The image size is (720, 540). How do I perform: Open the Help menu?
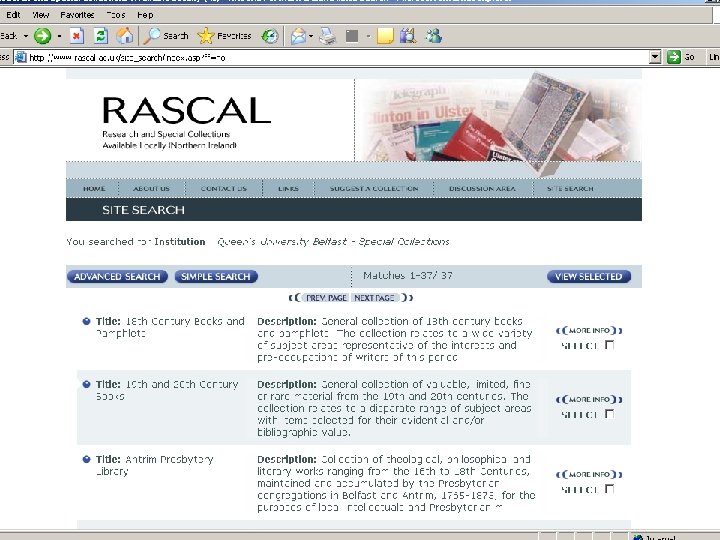145,15
